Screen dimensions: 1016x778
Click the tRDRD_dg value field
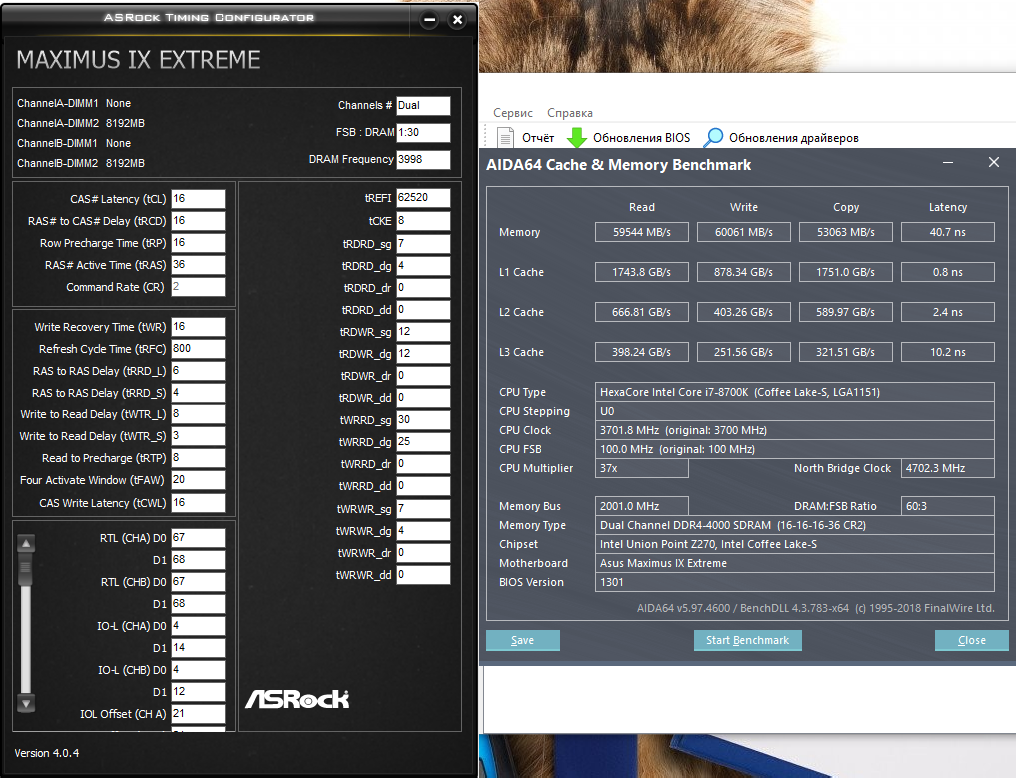423,266
